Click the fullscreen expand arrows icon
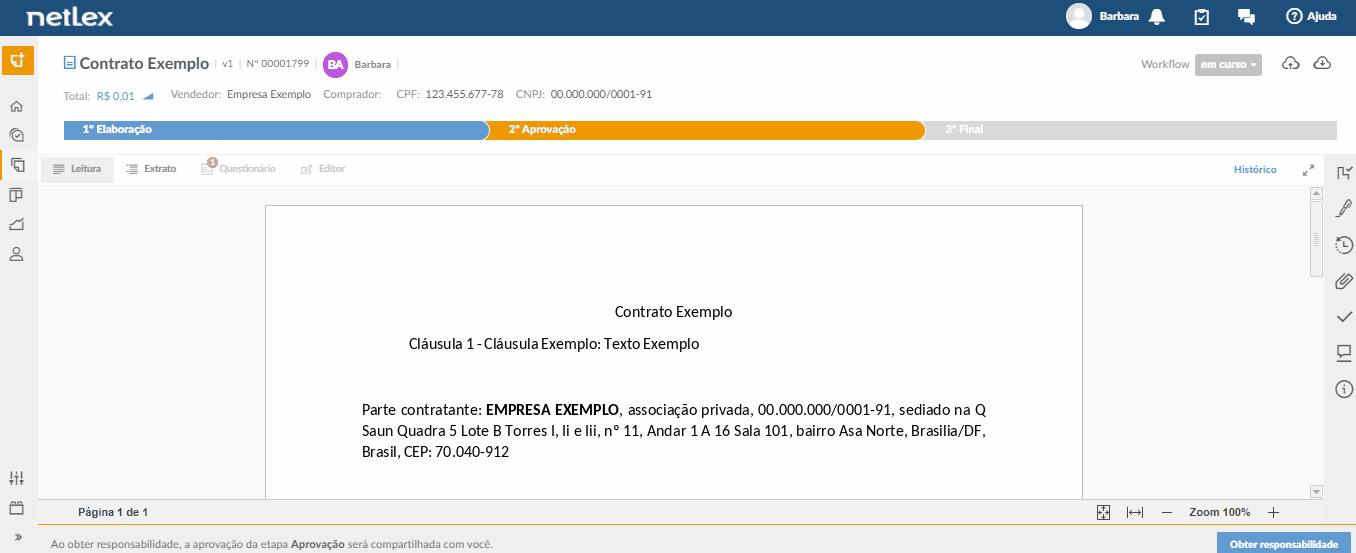This screenshot has height=553, width=1356. point(1308,170)
